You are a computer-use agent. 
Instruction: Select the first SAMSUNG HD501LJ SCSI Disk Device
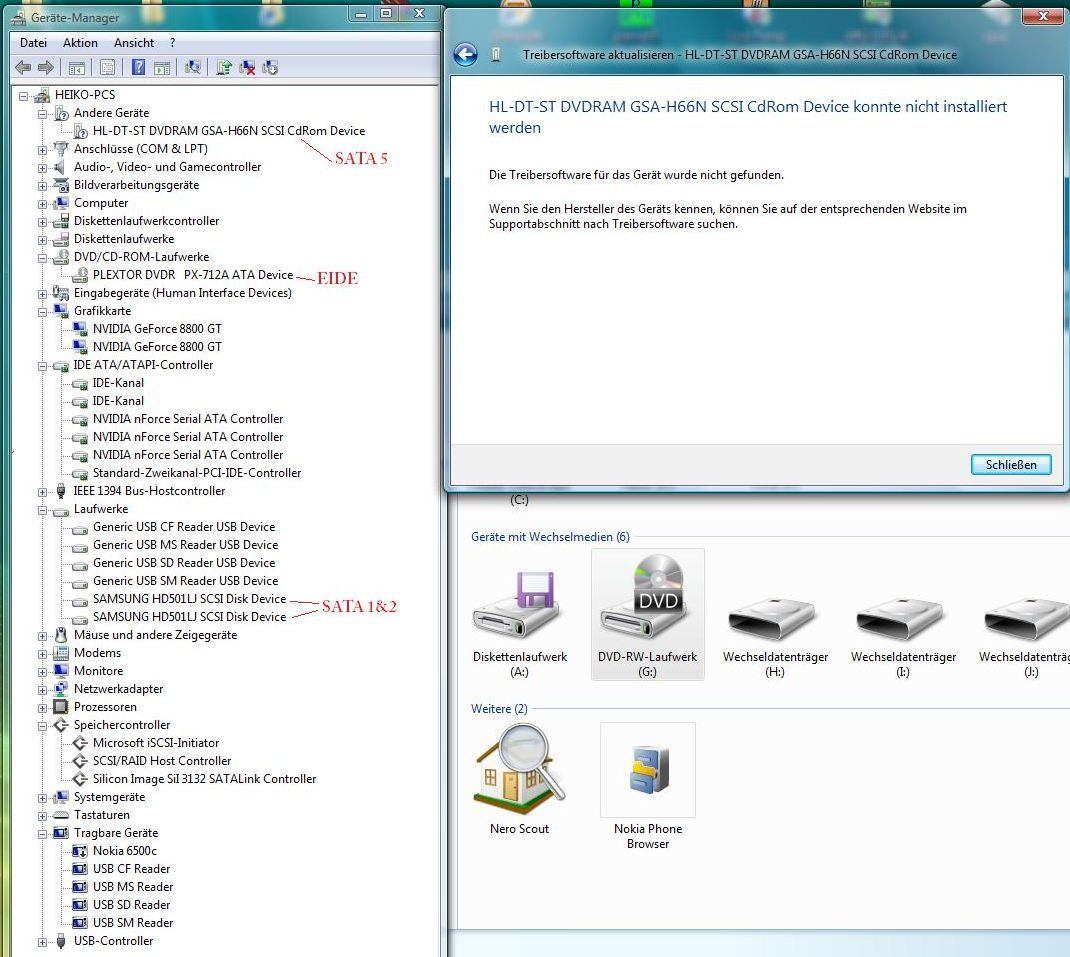click(189, 599)
